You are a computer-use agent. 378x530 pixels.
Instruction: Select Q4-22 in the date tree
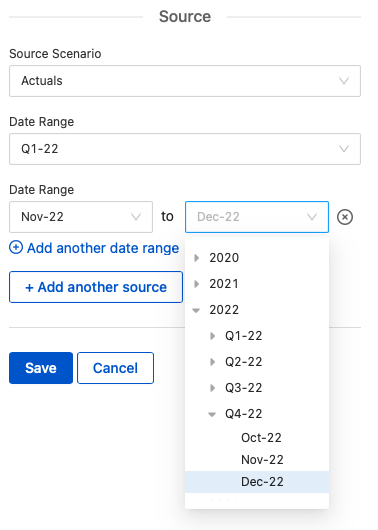click(x=243, y=414)
